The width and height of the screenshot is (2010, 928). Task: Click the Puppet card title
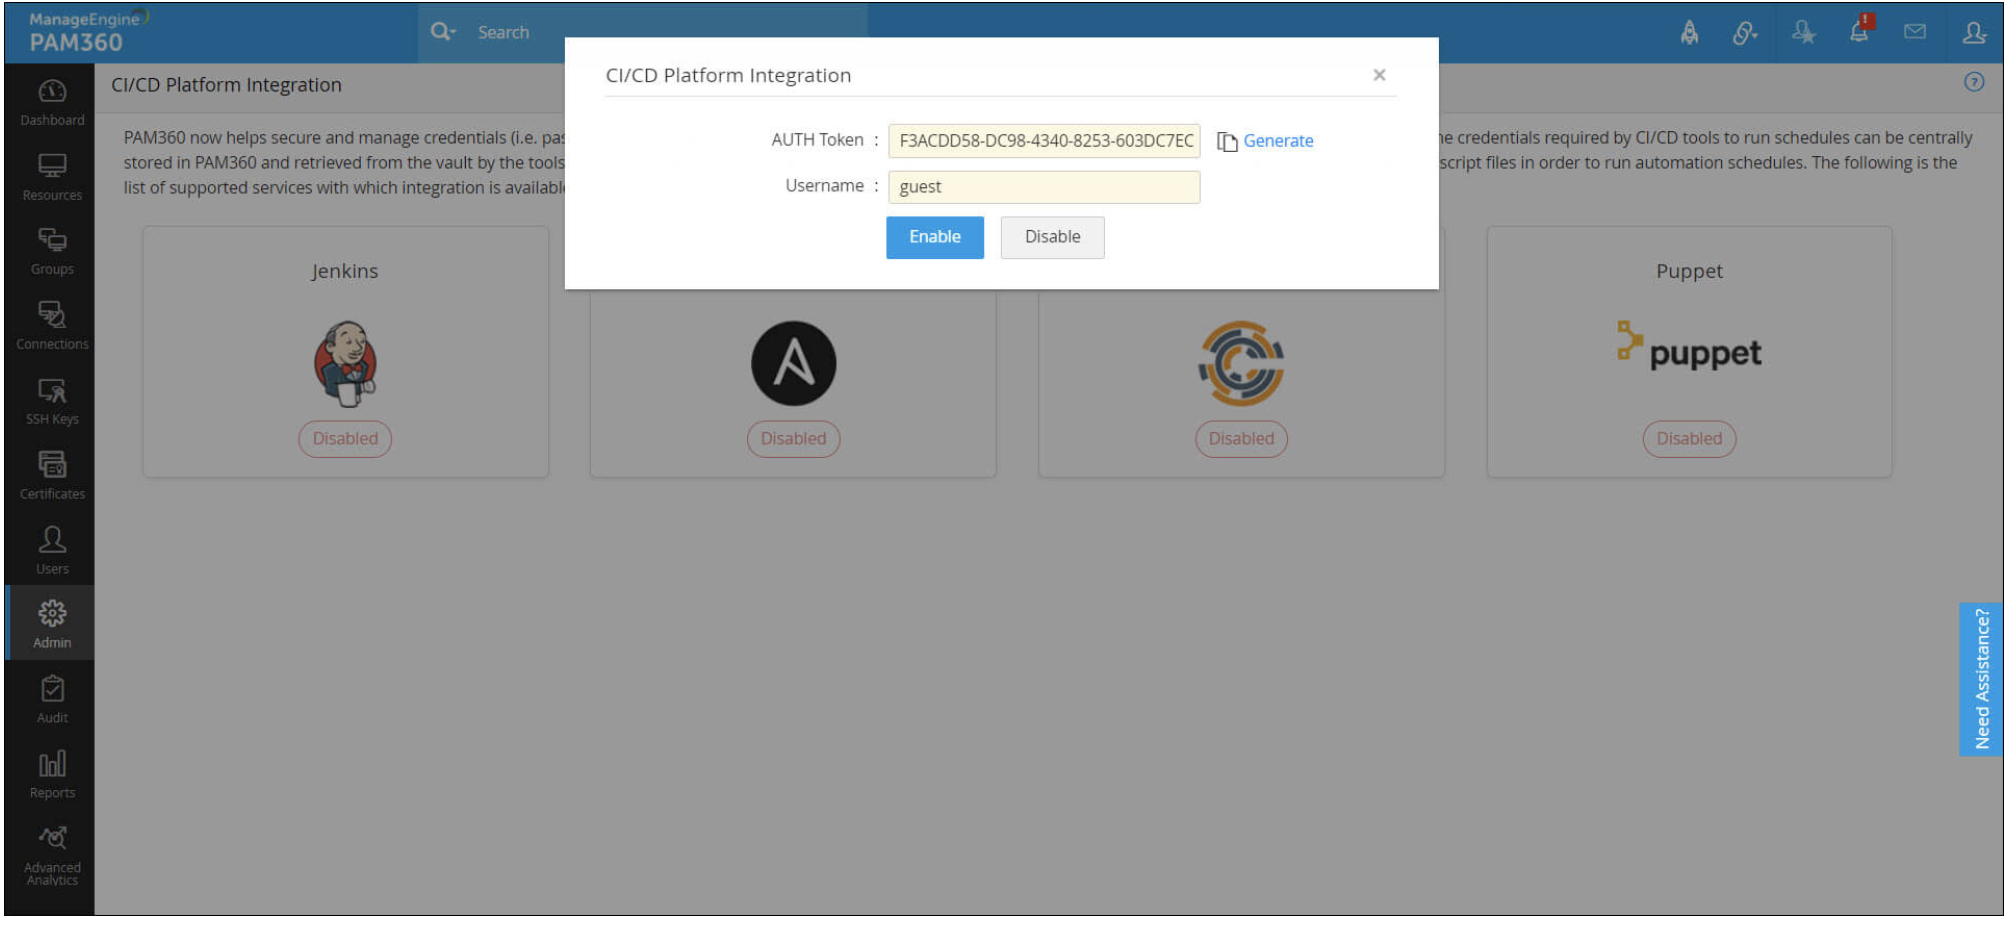(x=1689, y=271)
